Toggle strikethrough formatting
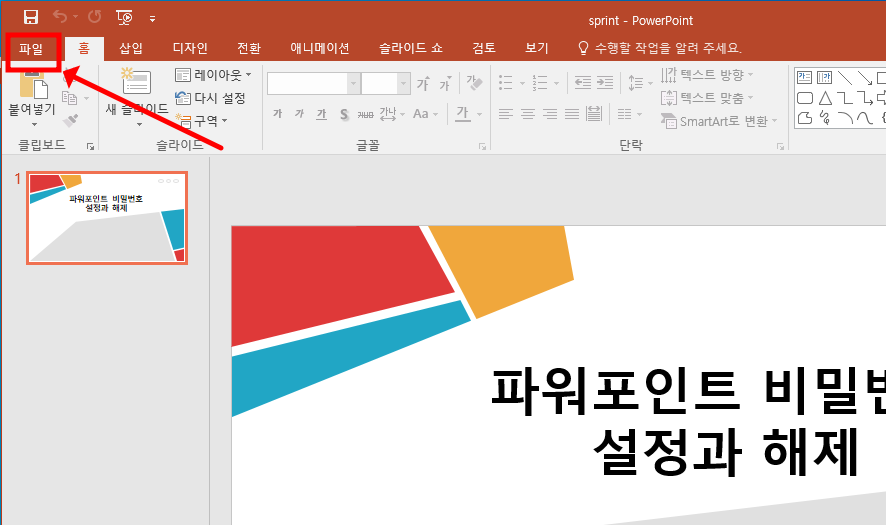Viewport: 886px width, 525px height. 366,115
